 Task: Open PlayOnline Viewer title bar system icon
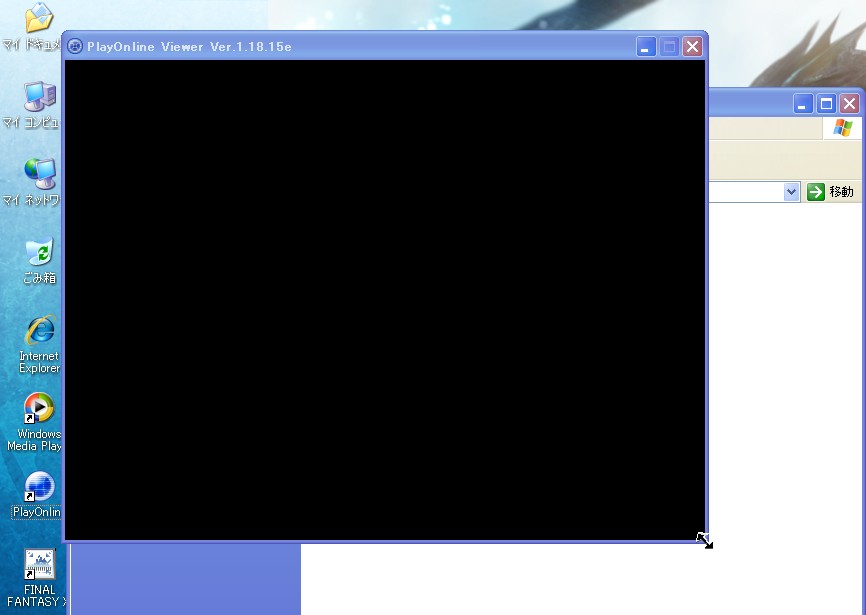(x=75, y=47)
